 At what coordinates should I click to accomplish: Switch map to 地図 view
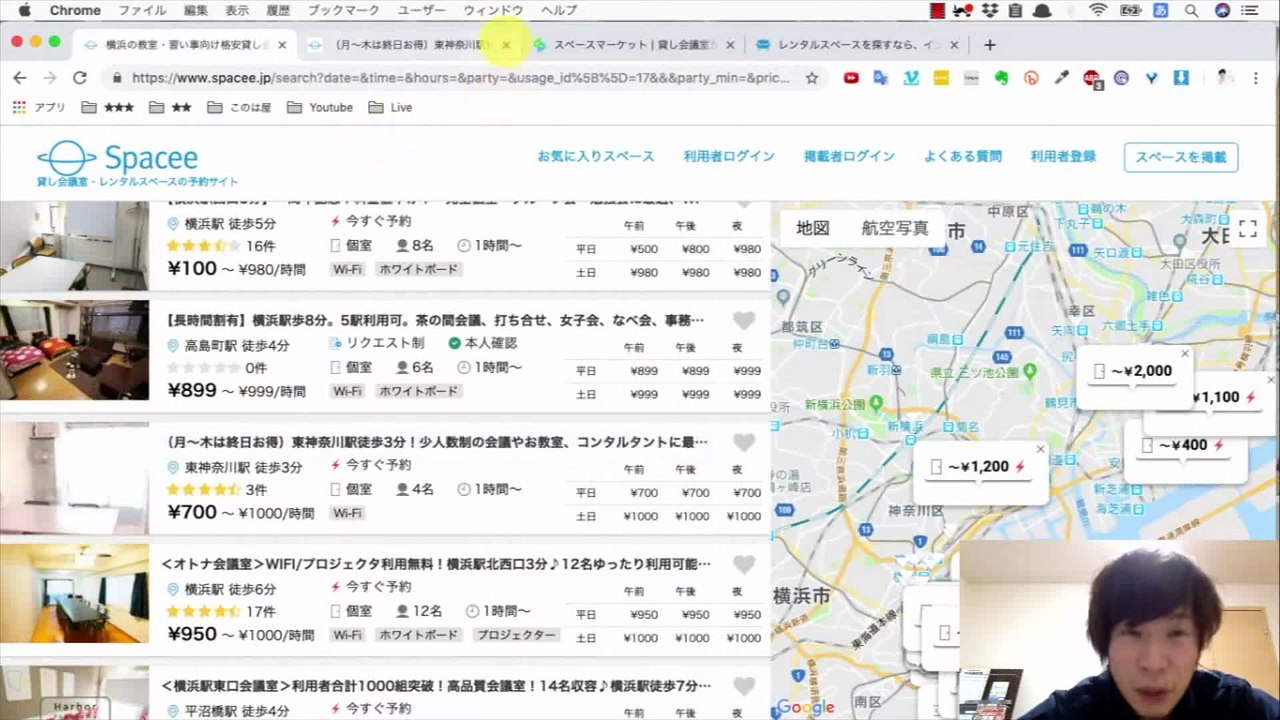(x=813, y=229)
